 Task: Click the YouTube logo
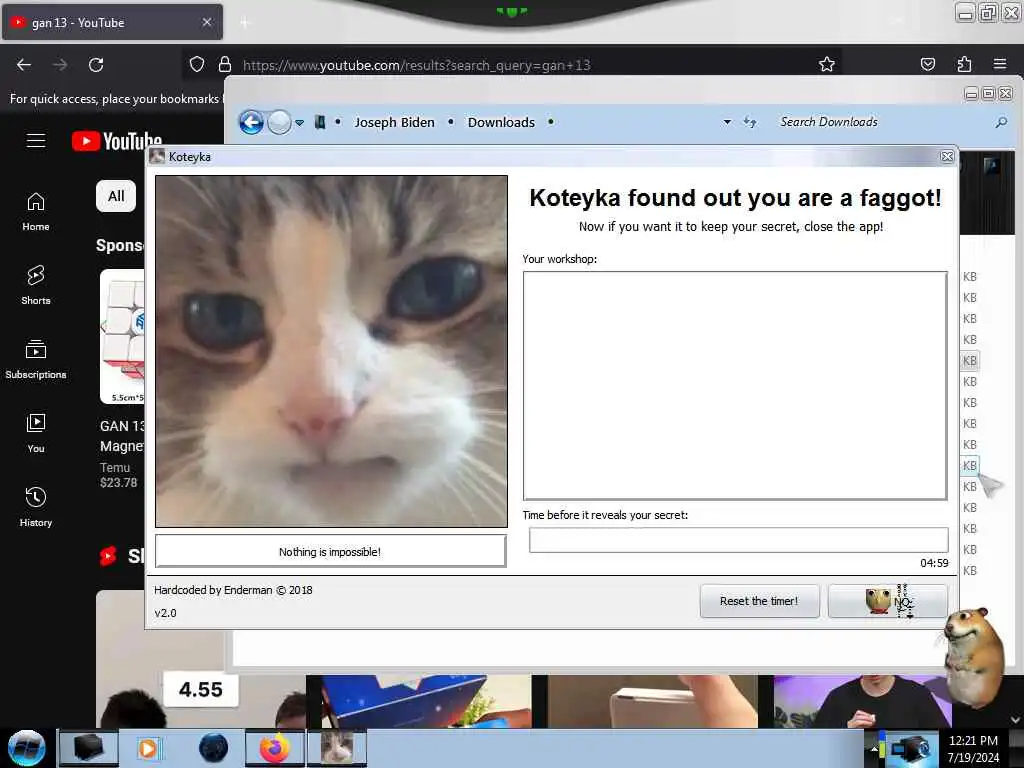[117, 141]
